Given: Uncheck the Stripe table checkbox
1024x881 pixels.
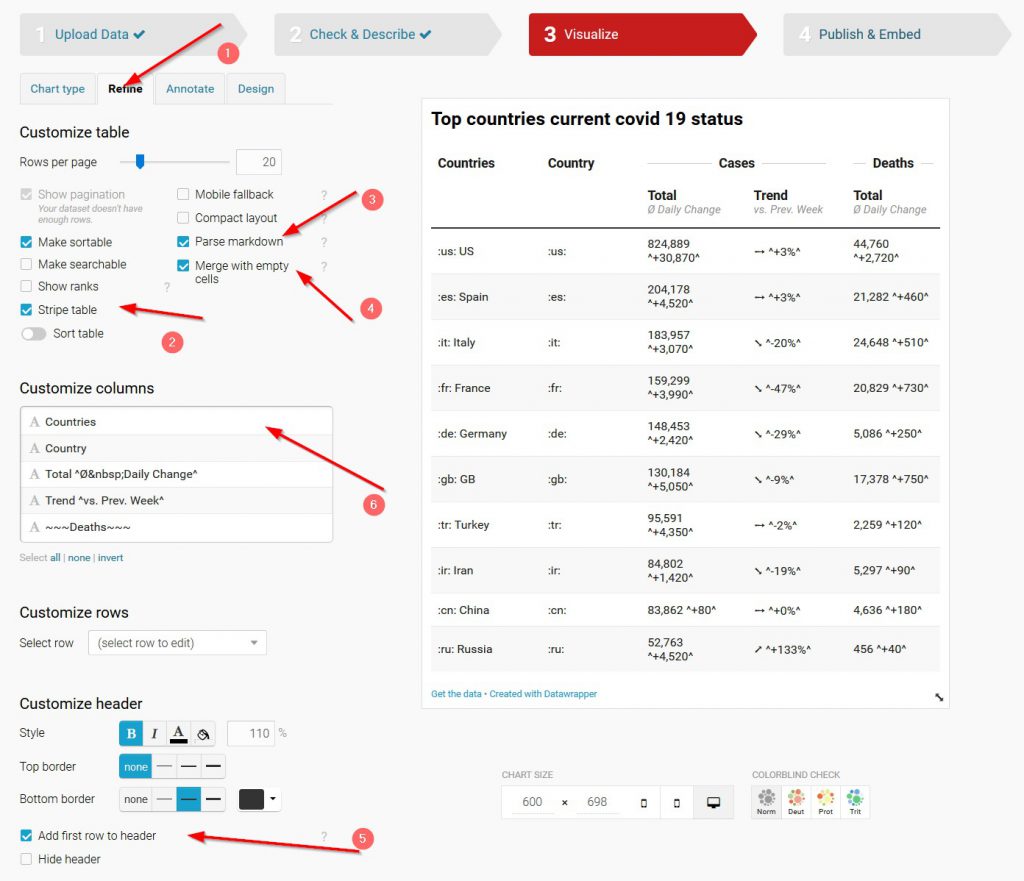Looking at the screenshot, I should 26,310.
